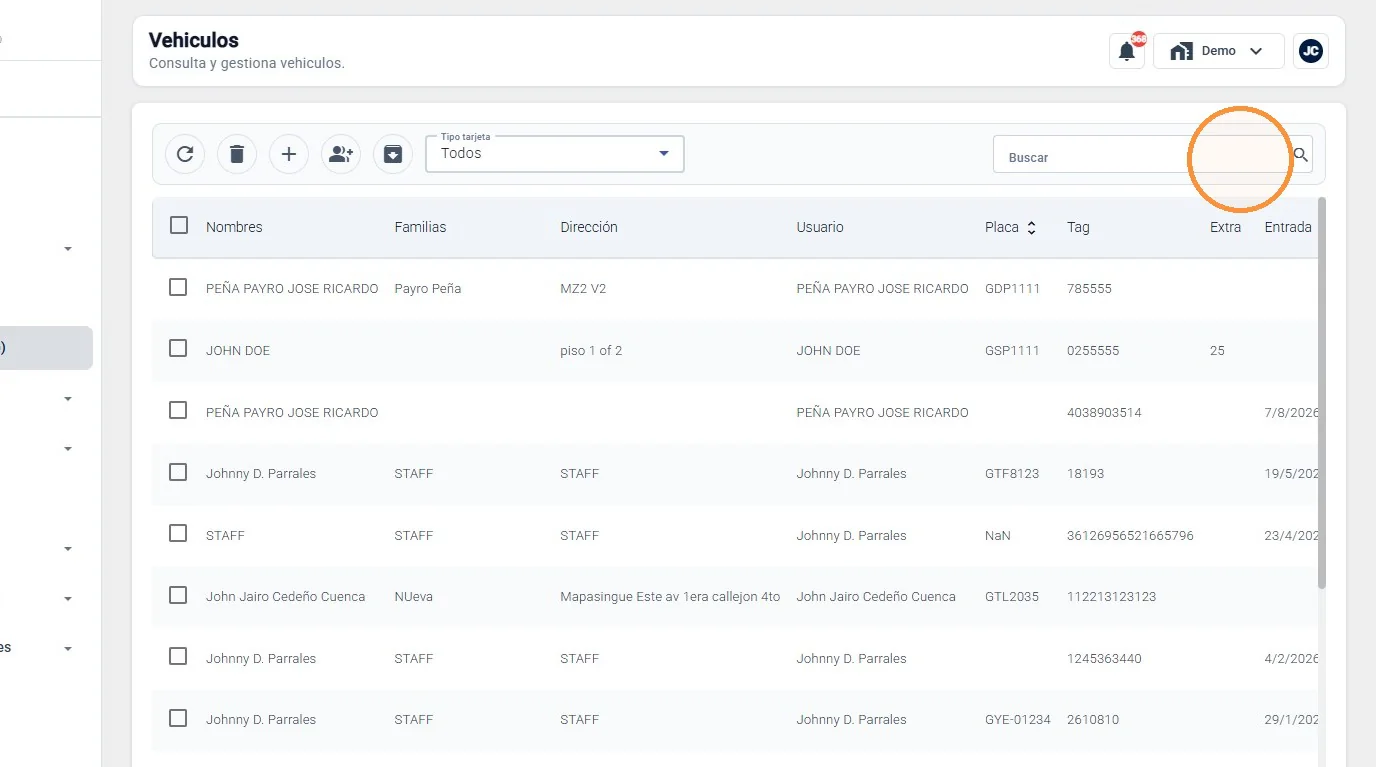Click the plate 'GTL2035'
Viewport: 1376px width, 767px height.
tap(1012, 597)
